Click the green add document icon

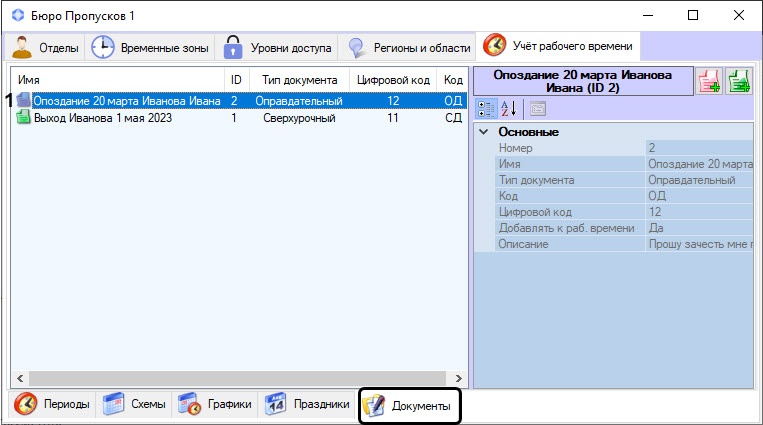738,81
